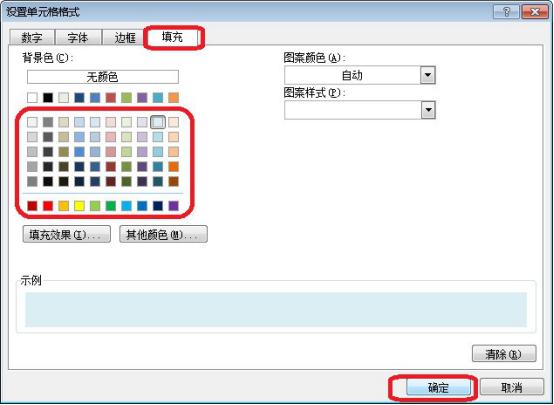Expand the 图案颜色 dropdown arrow
Image resolution: width=554 pixels, height=405 pixels.
[428, 75]
